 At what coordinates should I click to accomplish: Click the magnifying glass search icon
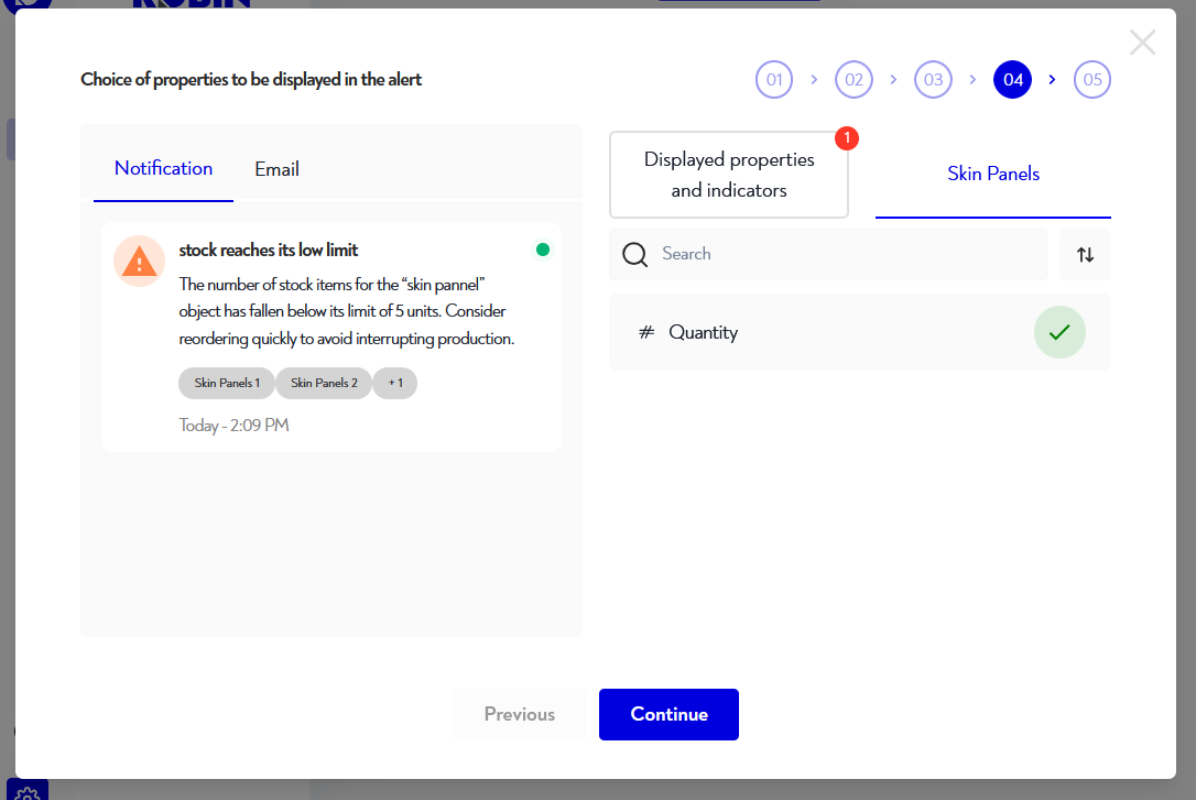coord(635,254)
